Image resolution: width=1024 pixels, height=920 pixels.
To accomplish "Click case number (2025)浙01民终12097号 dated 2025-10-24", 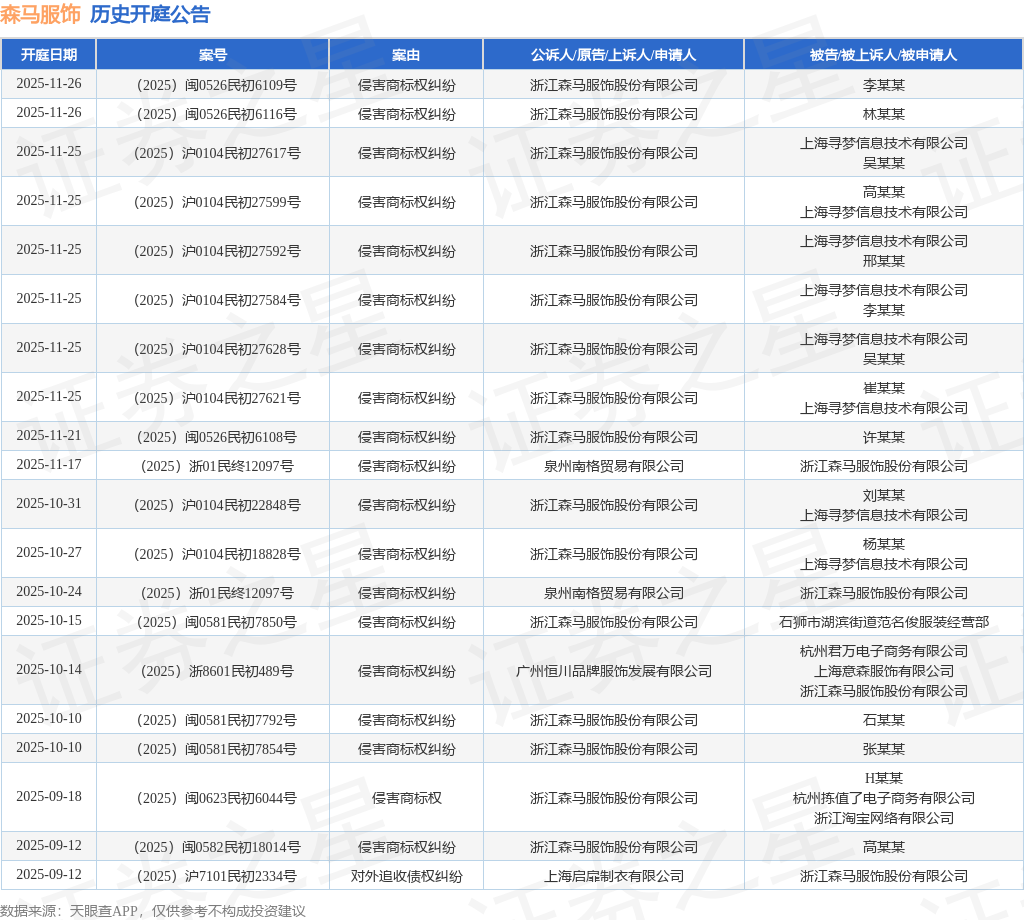I will (217, 593).
